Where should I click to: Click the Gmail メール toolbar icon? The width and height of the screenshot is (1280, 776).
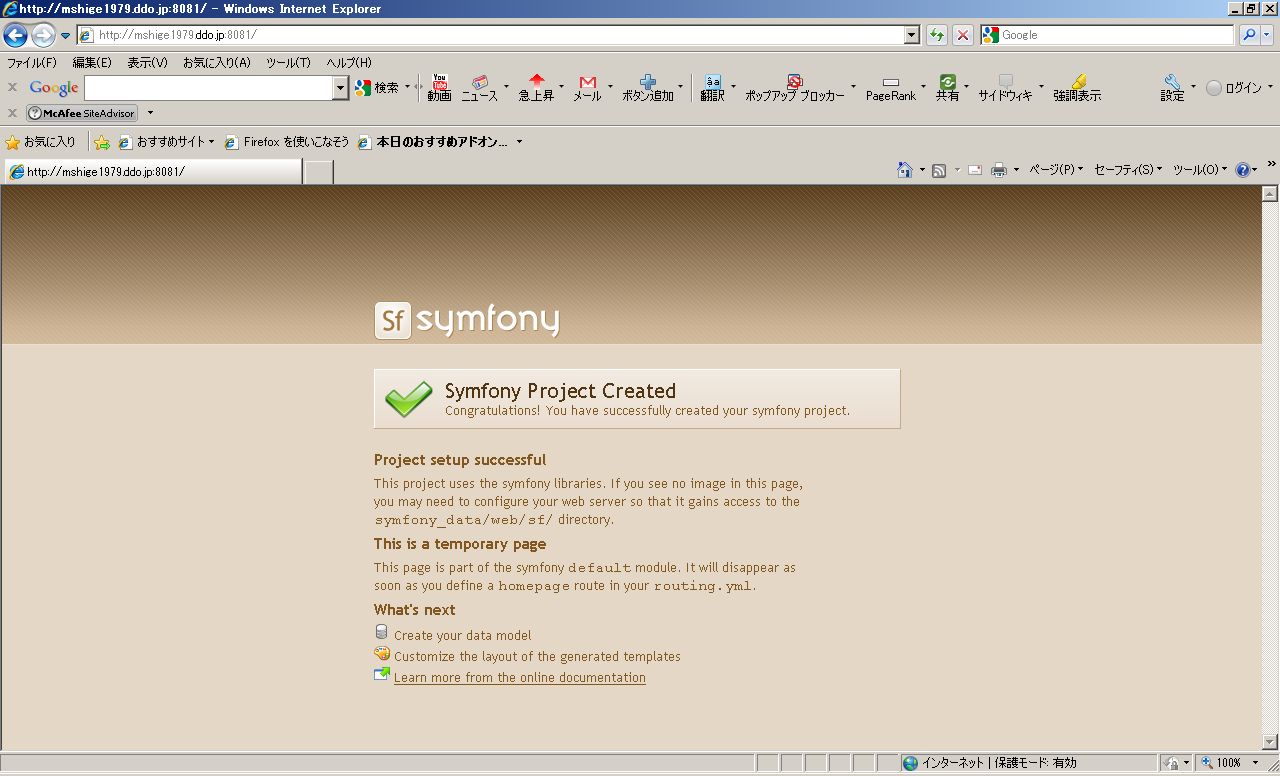587,88
